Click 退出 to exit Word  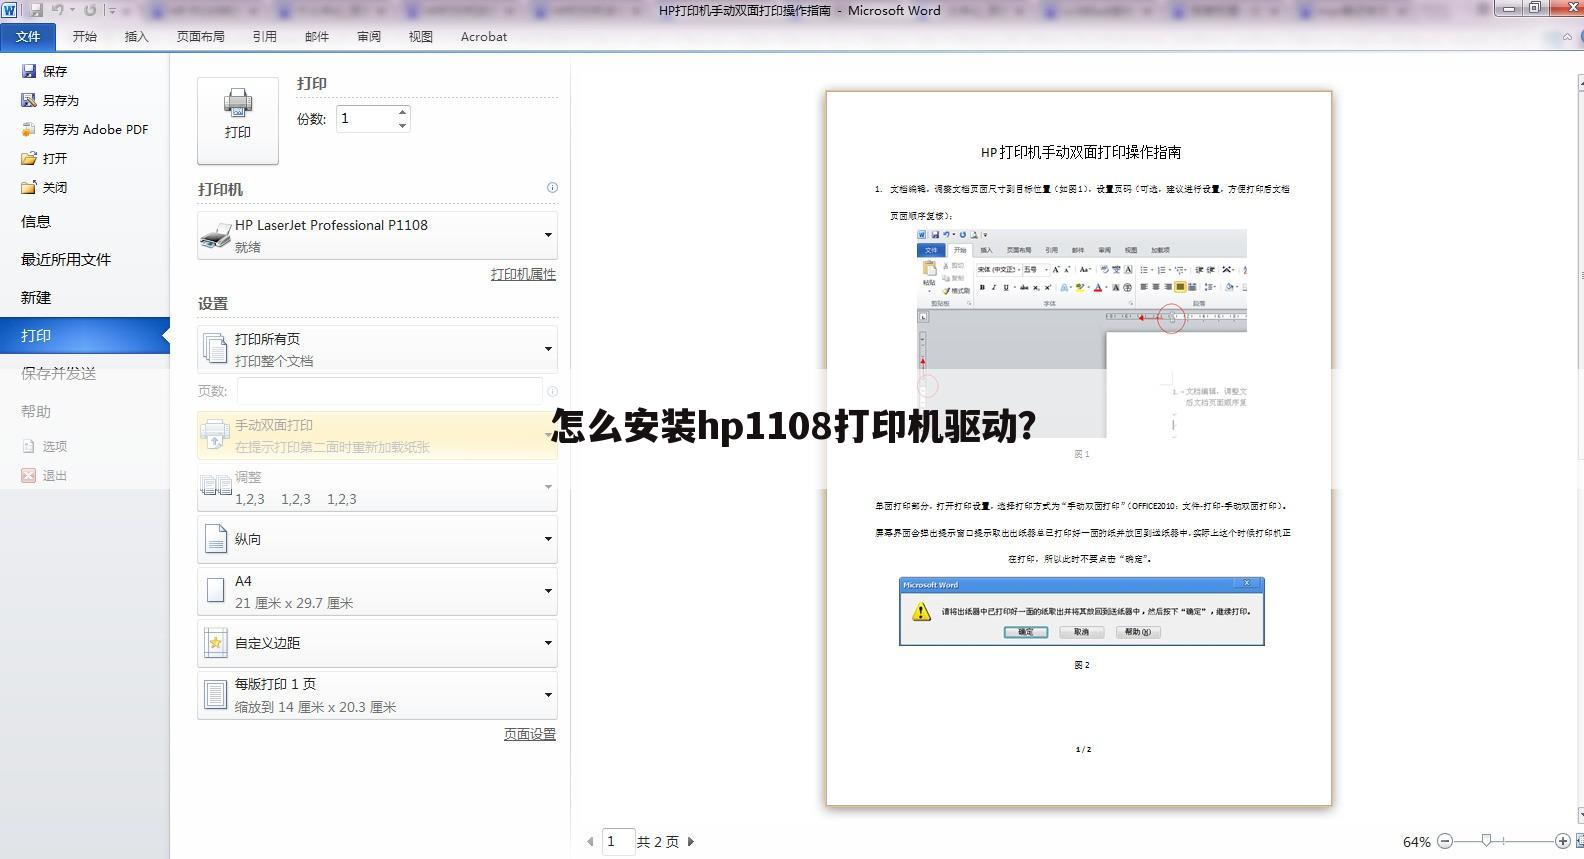tap(44, 476)
